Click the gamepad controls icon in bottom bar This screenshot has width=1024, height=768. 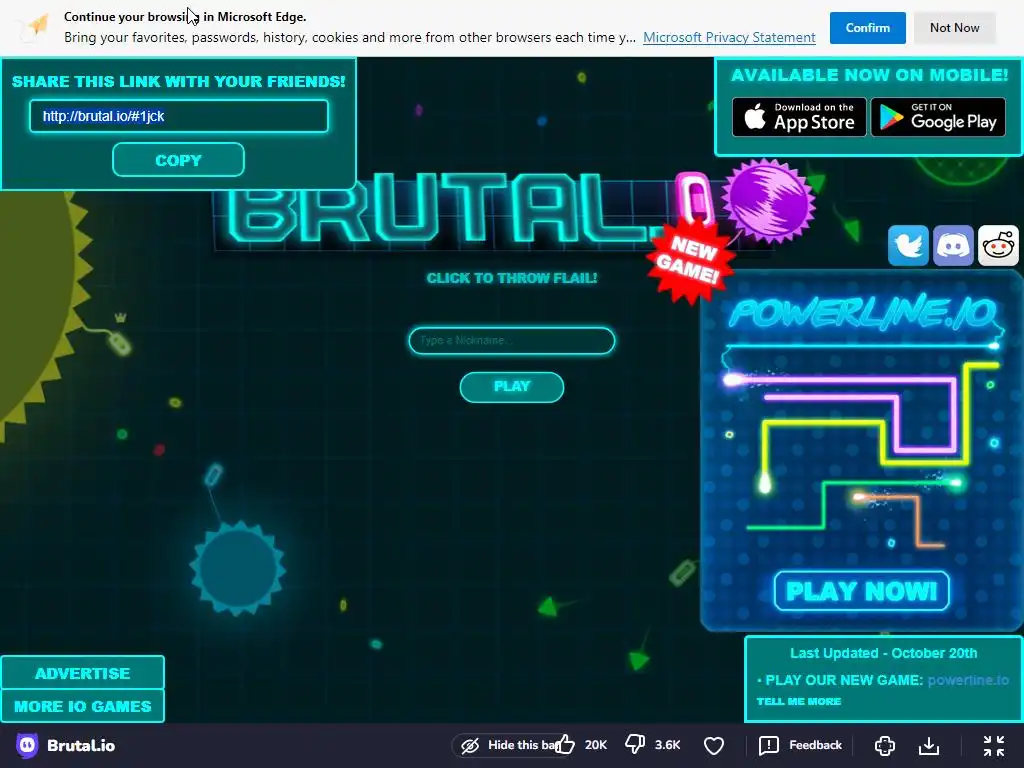[885, 745]
